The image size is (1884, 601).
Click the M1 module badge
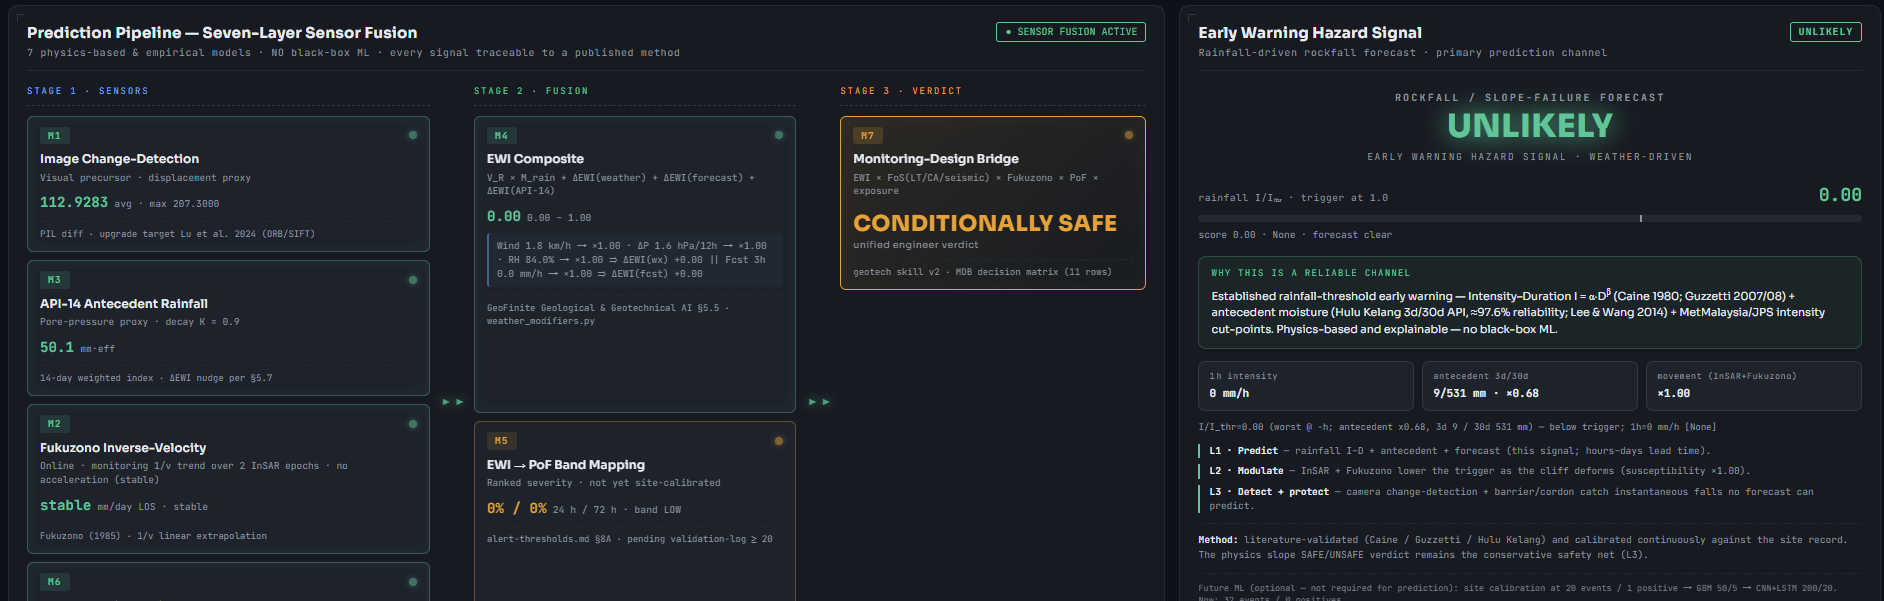click(x=54, y=135)
